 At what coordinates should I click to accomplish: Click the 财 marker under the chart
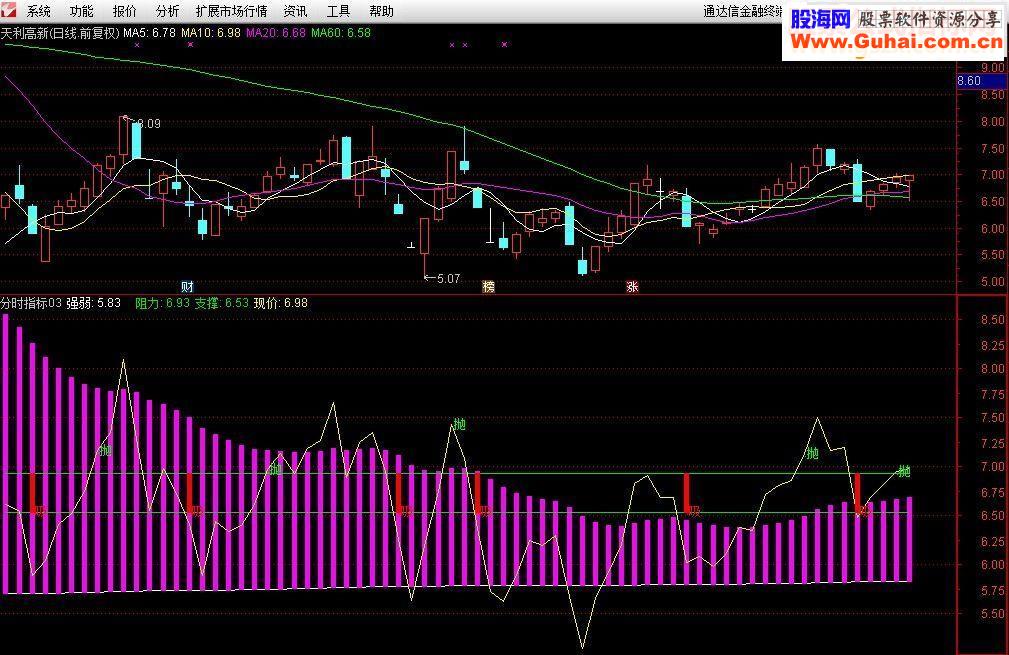pyautogui.click(x=187, y=286)
